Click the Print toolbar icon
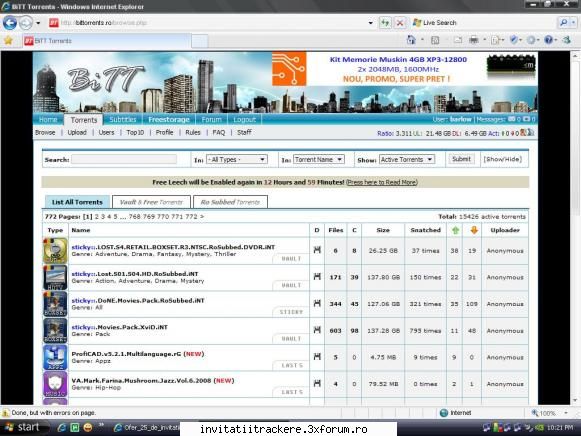The width and height of the screenshot is (581, 436). click(x=474, y=40)
